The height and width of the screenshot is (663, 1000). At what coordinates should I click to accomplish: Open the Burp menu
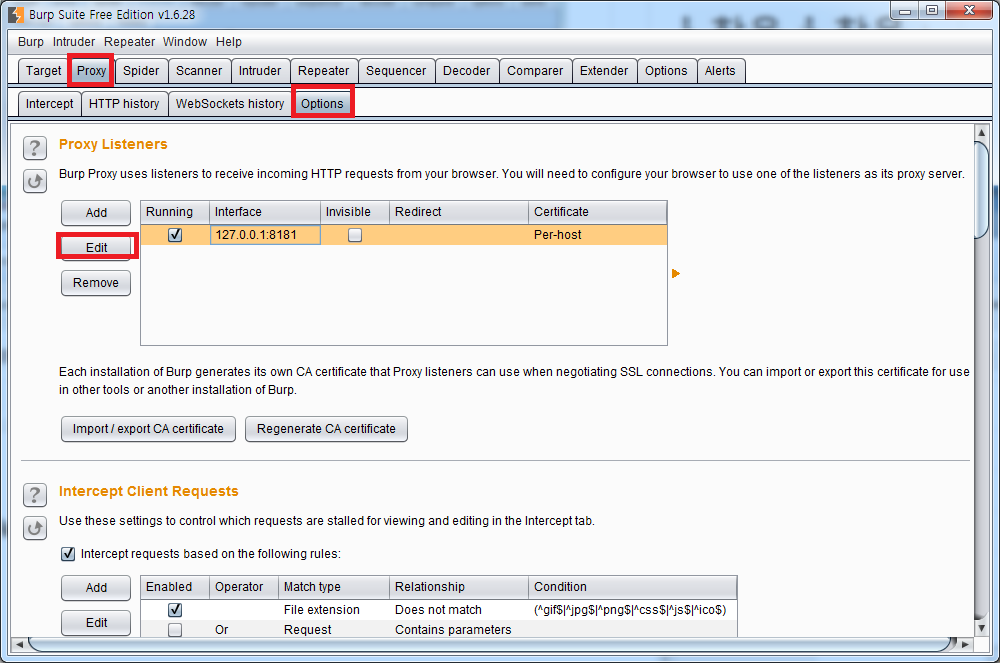(31, 41)
